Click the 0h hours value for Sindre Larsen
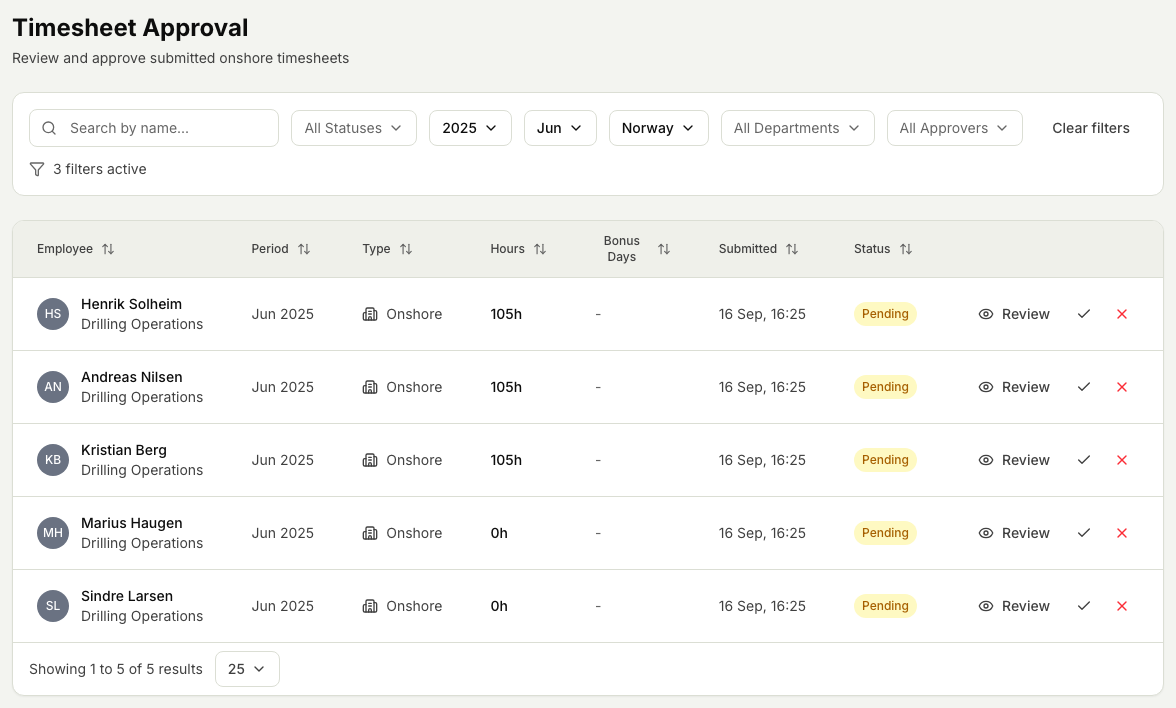The height and width of the screenshot is (708, 1176). point(500,606)
